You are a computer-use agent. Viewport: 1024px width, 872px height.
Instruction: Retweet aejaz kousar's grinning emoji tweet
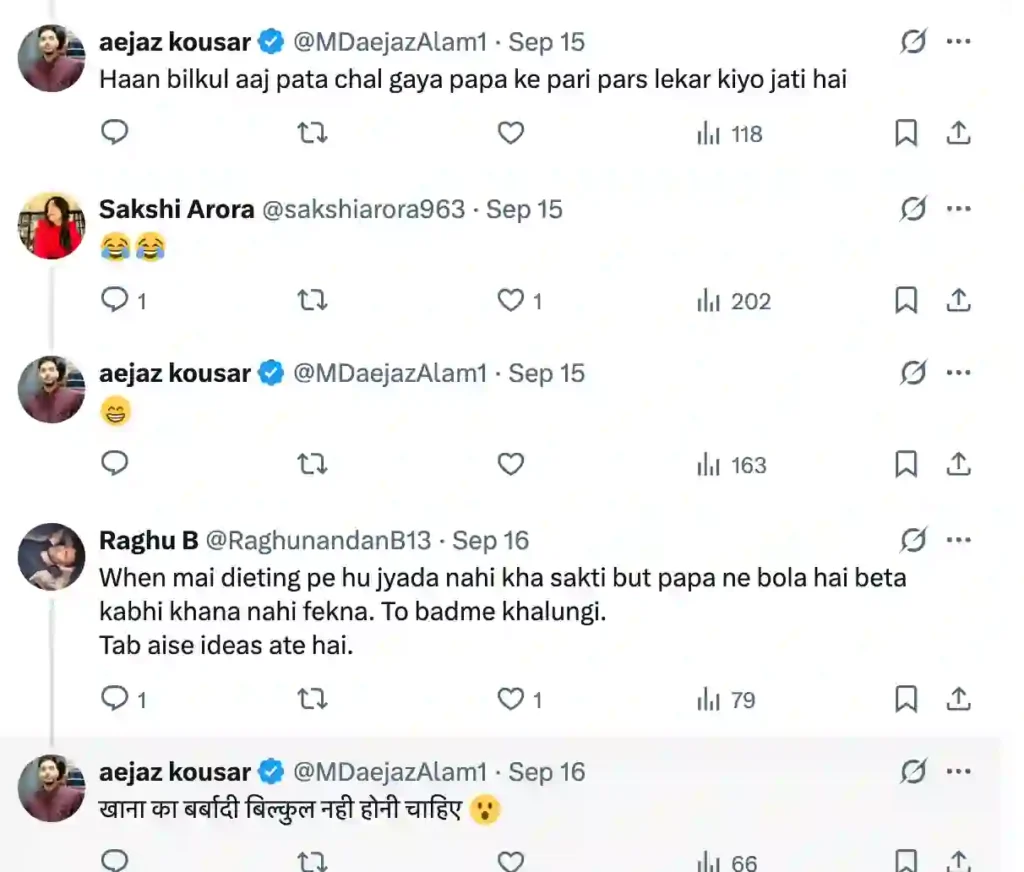click(313, 464)
